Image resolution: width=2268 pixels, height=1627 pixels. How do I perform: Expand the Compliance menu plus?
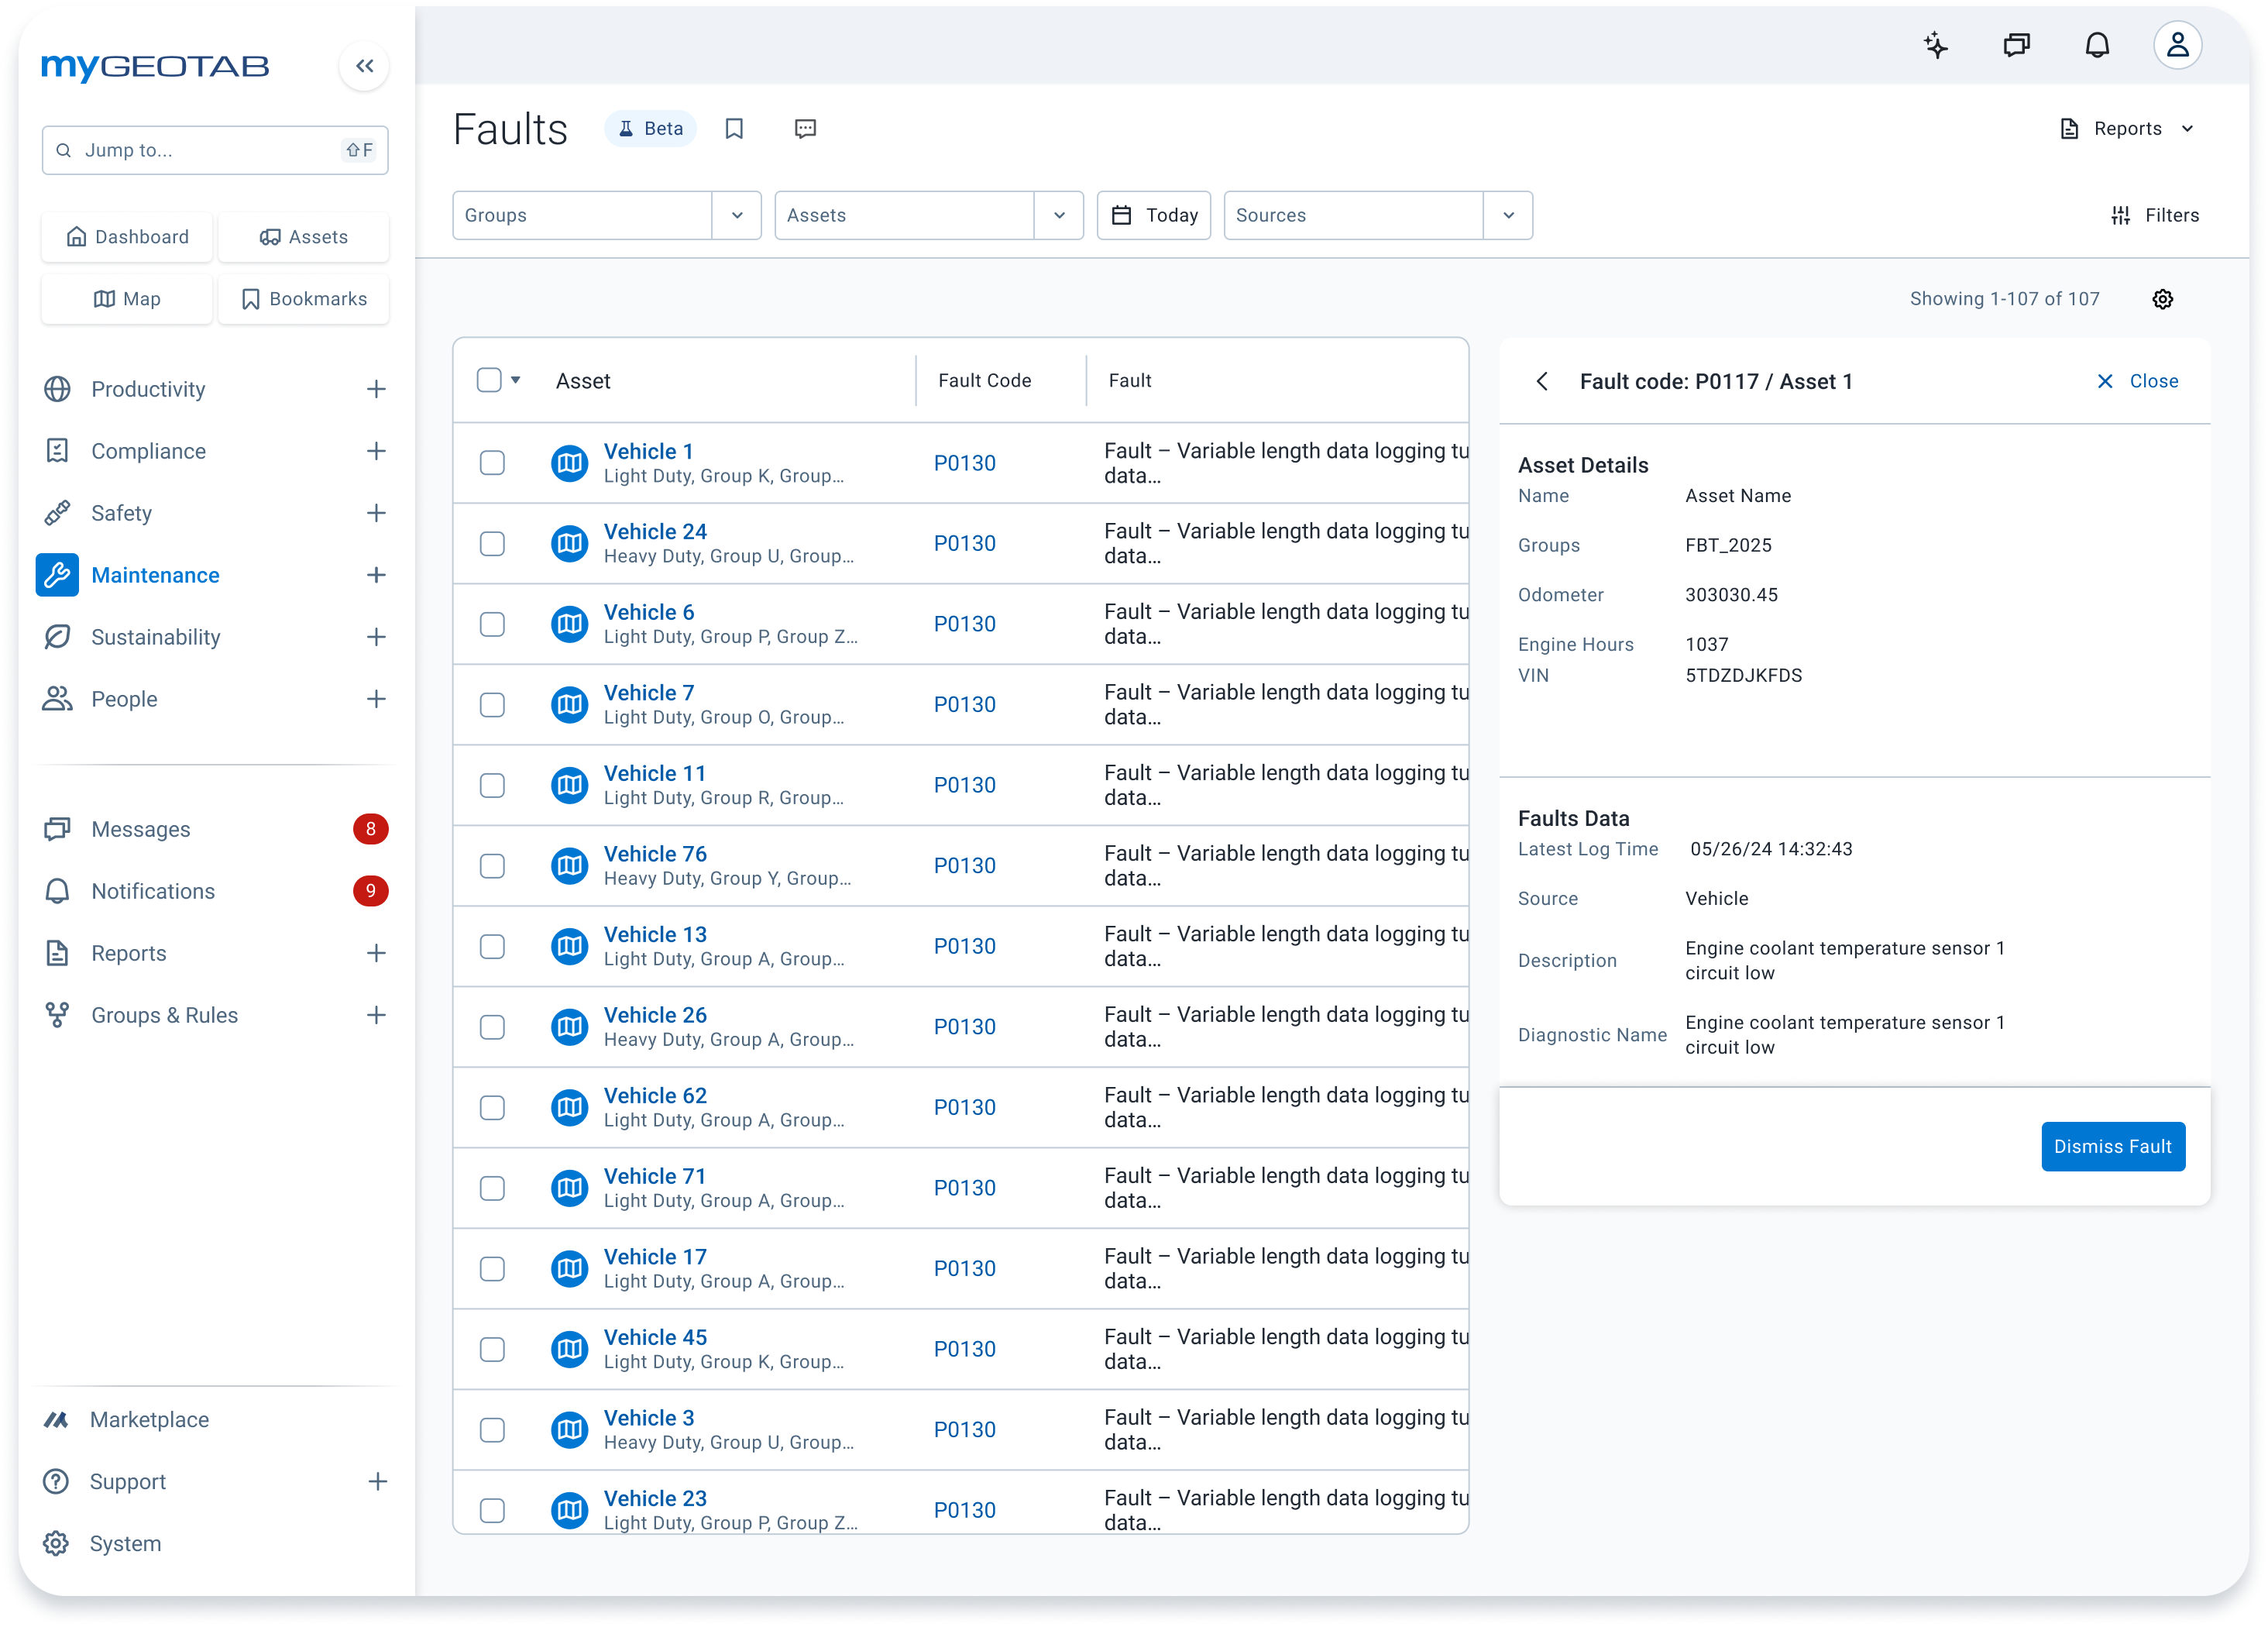pyautogui.click(x=376, y=451)
